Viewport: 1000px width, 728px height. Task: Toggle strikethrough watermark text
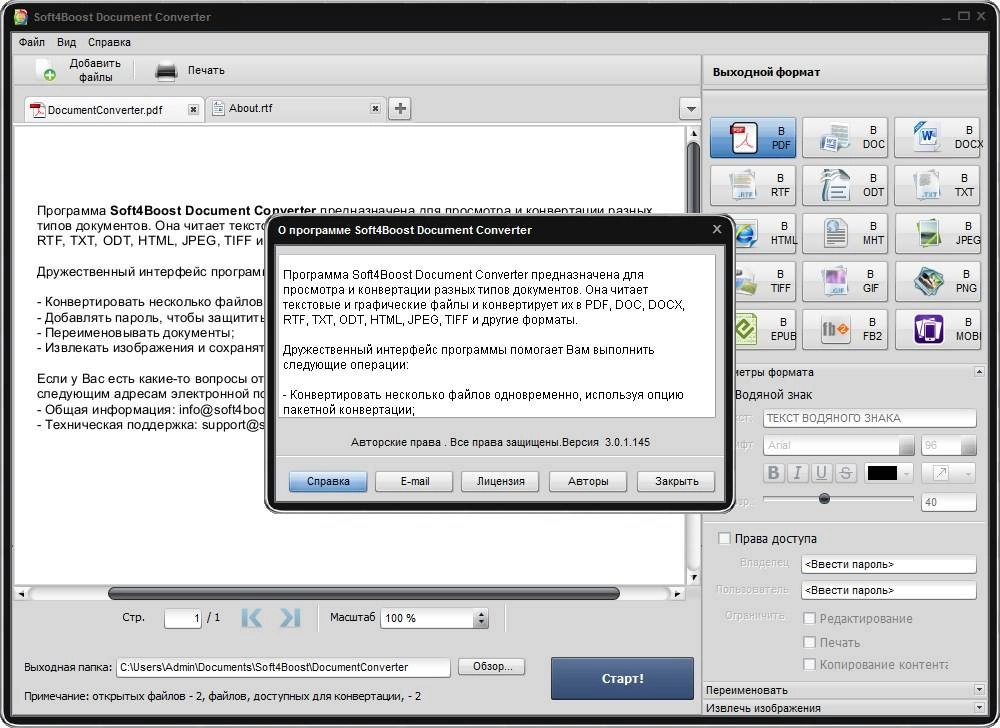click(x=846, y=472)
